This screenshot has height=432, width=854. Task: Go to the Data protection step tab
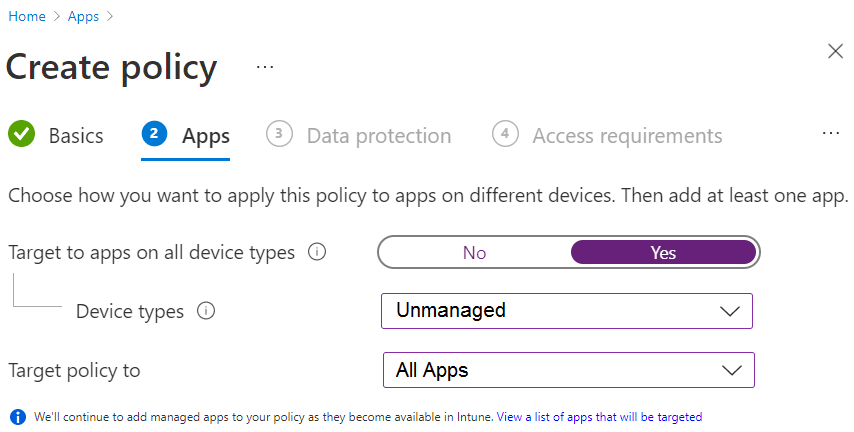378,136
